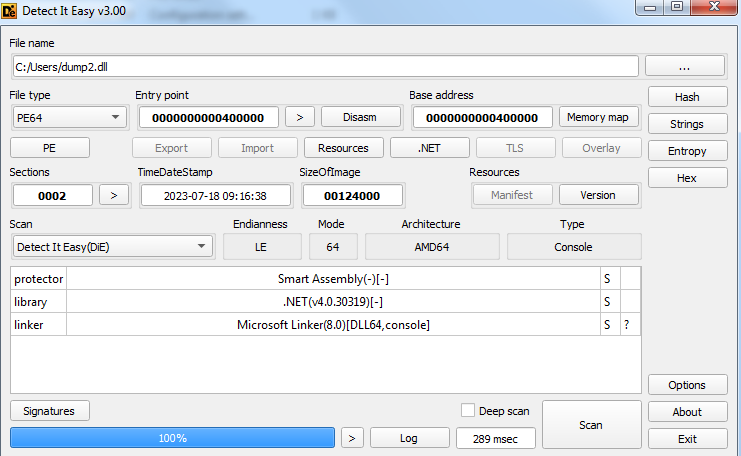Click the TLS button
The height and width of the screenshot is (456, 741).
click(x=515, y=148)
